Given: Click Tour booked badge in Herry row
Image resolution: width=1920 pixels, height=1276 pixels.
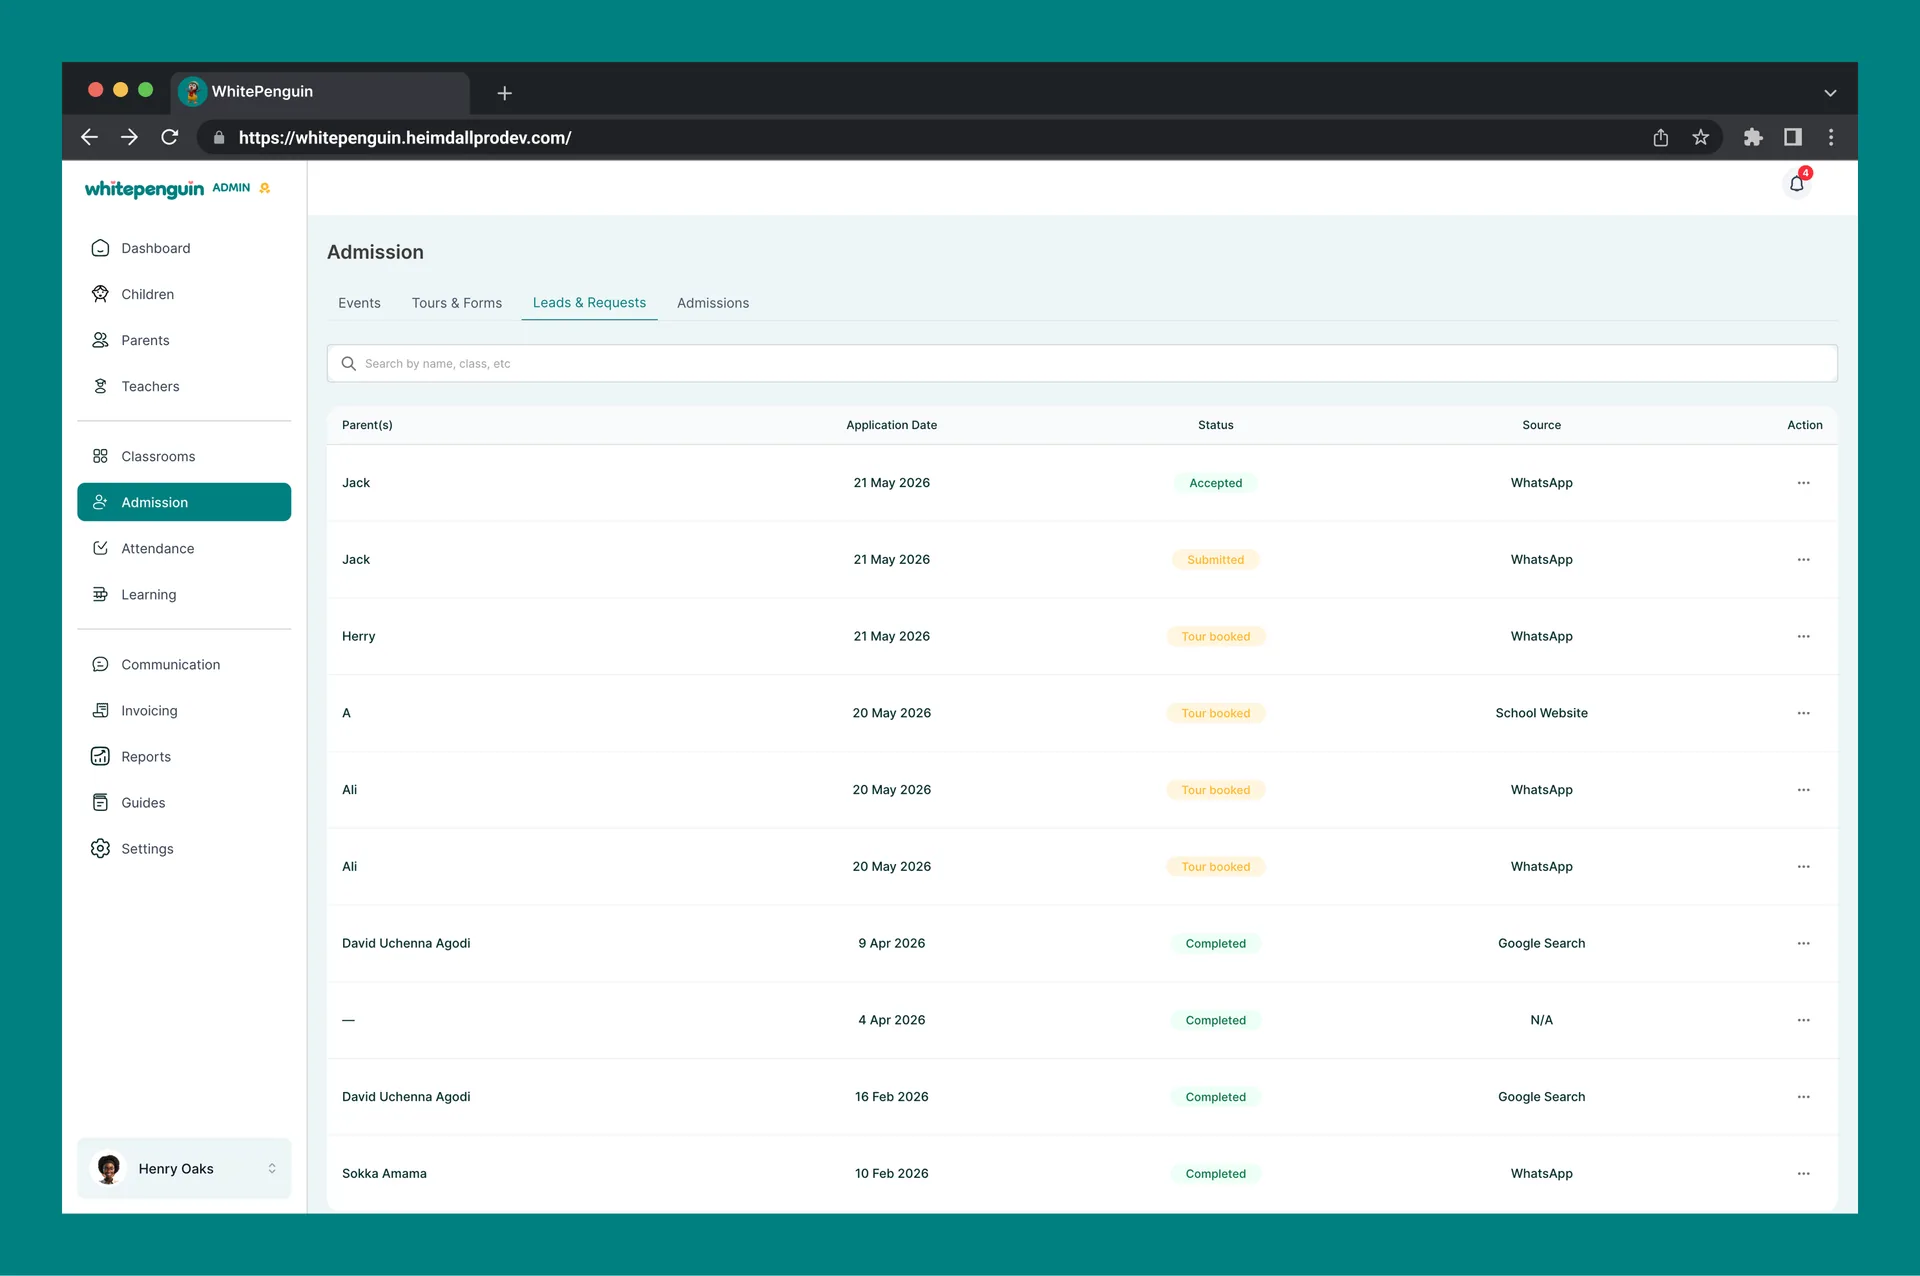Looking at the screenshot, I should pos(1215,636).
